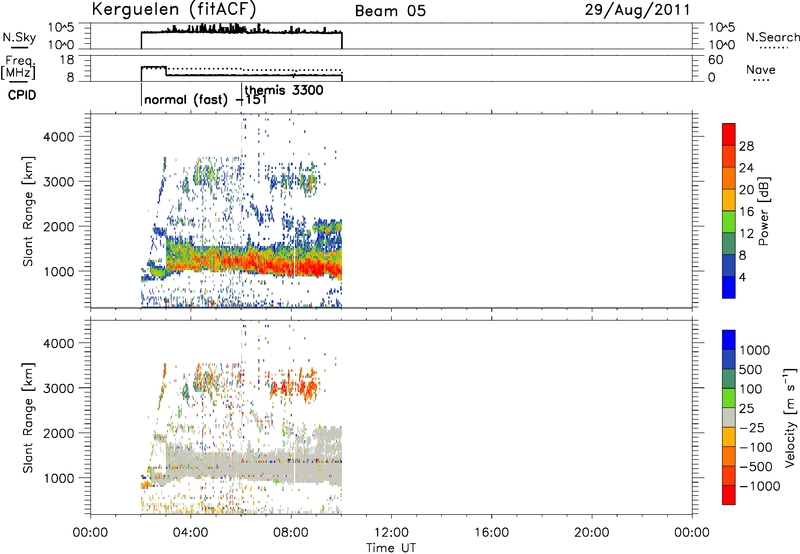Click the 'N.Search' legend label
The height and width of the screenshot is (554, 800).
[772, 37]
